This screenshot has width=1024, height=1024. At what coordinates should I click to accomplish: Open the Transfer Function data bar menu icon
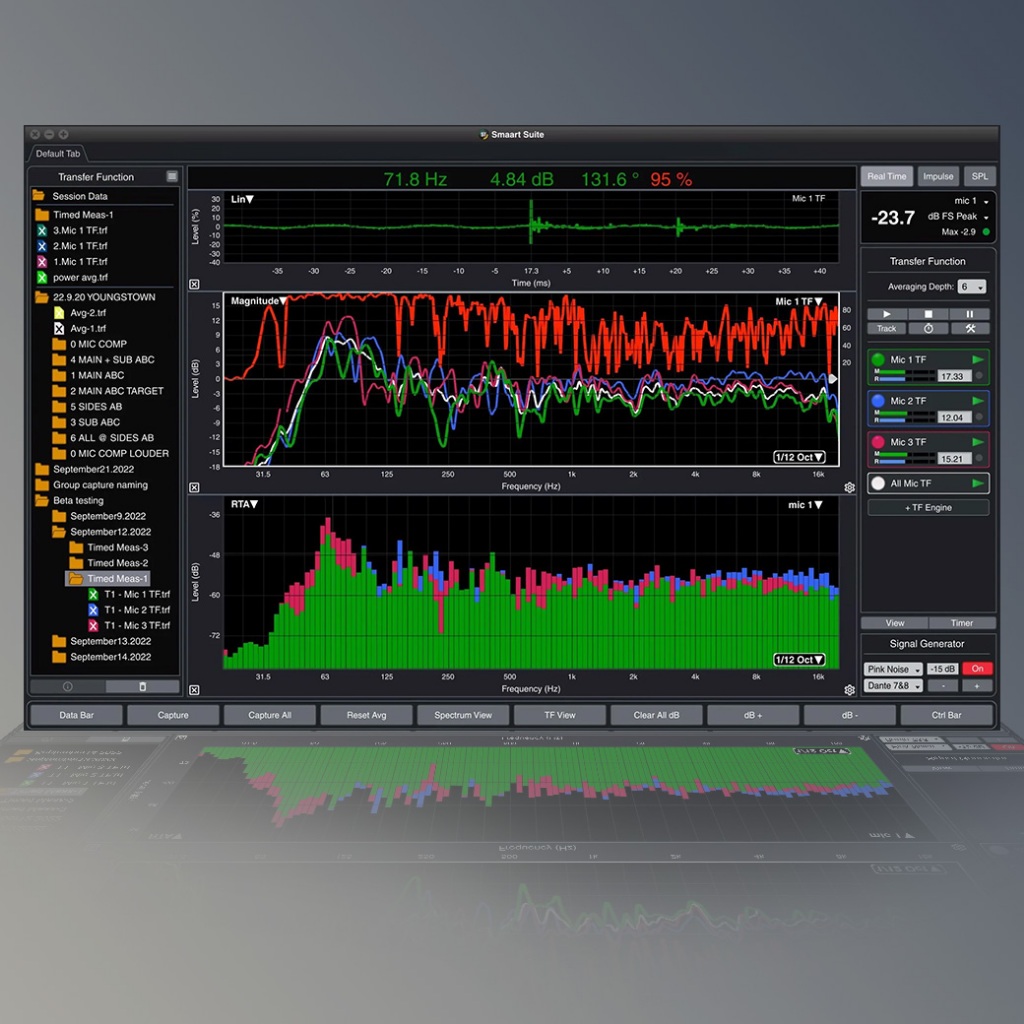point(172,177)
